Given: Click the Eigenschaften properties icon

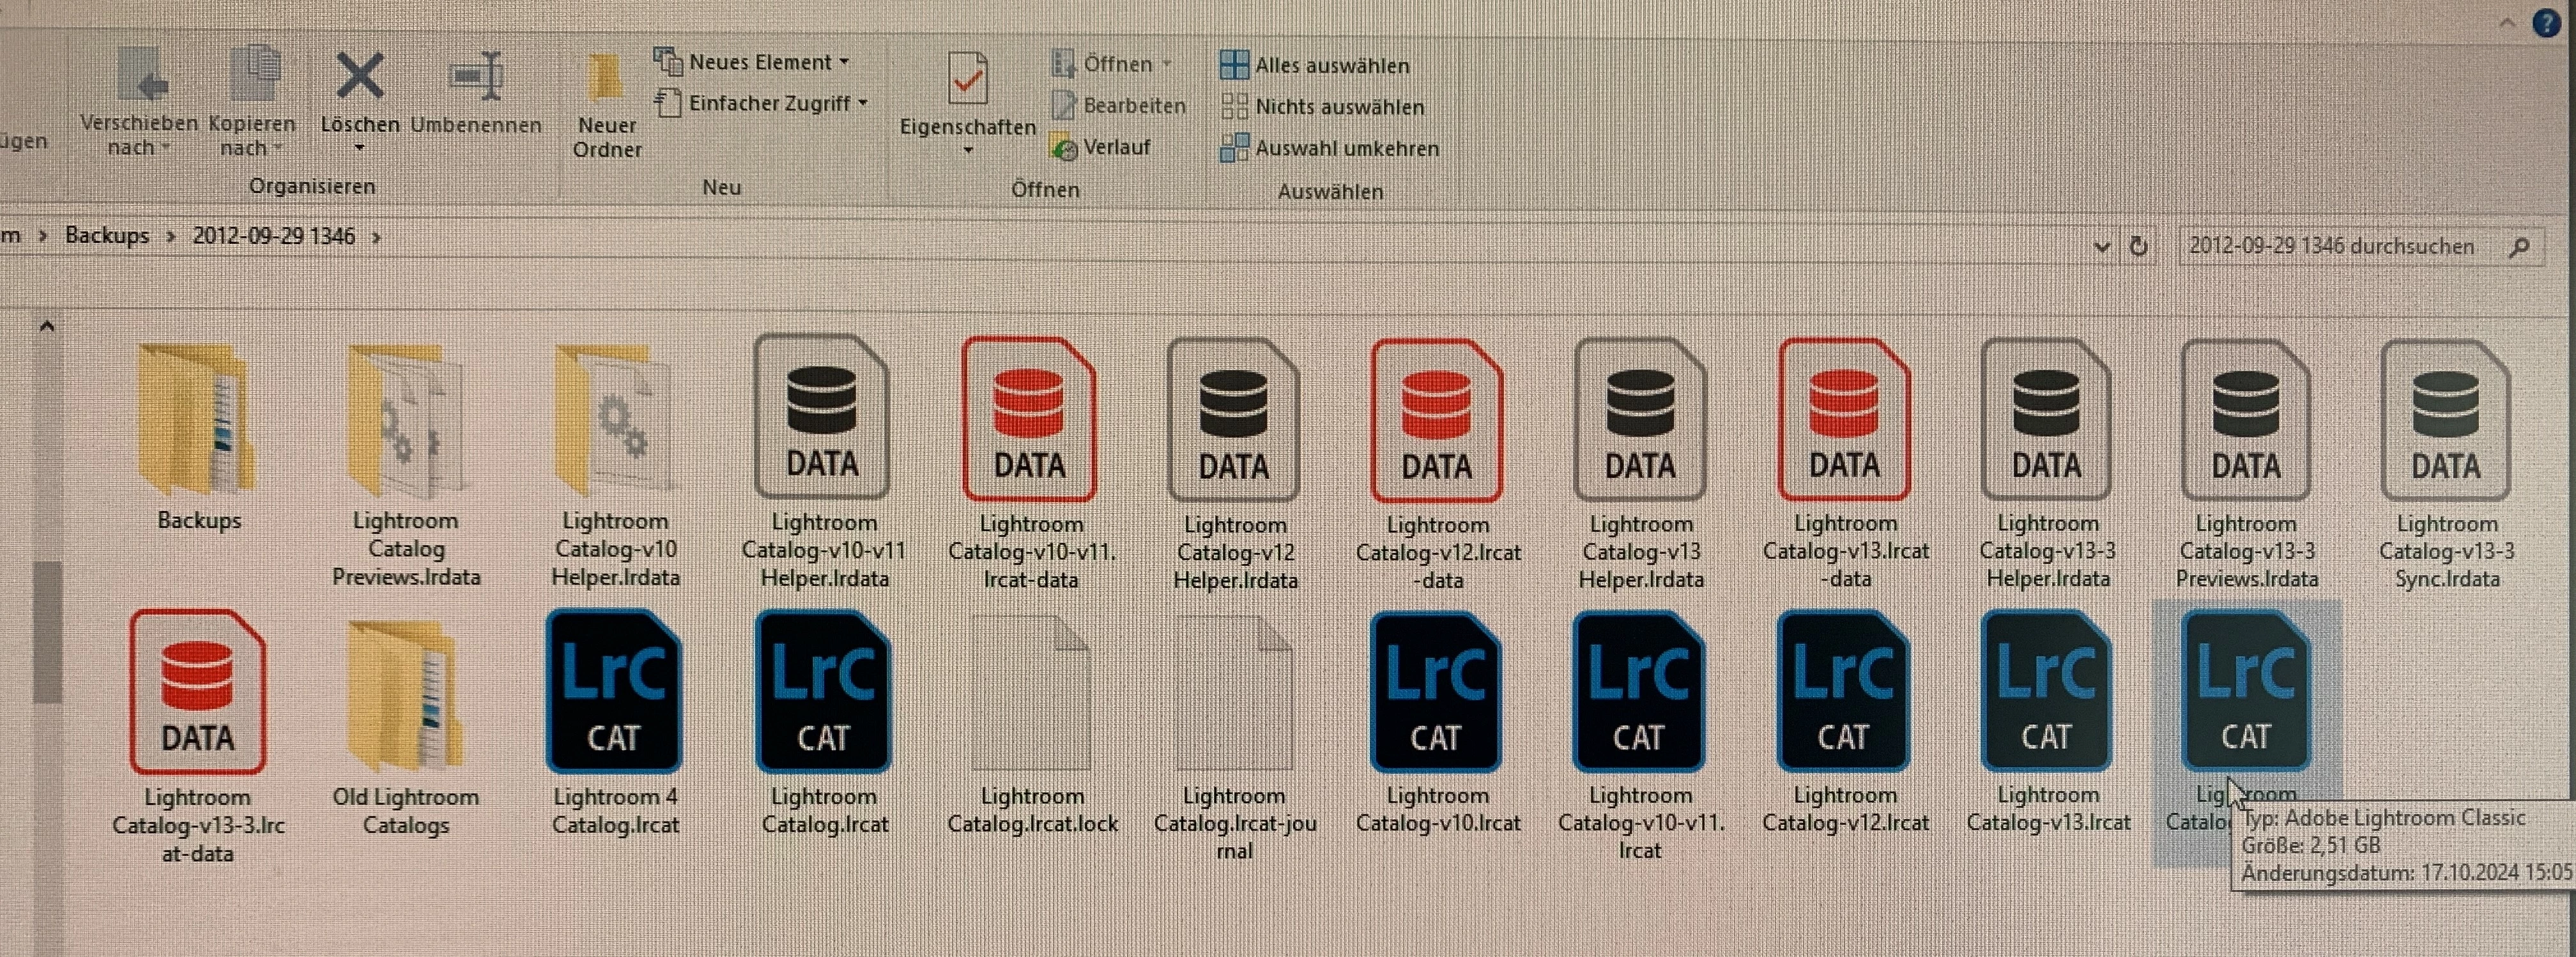Looking at the screenshot, I should [967, 79].
